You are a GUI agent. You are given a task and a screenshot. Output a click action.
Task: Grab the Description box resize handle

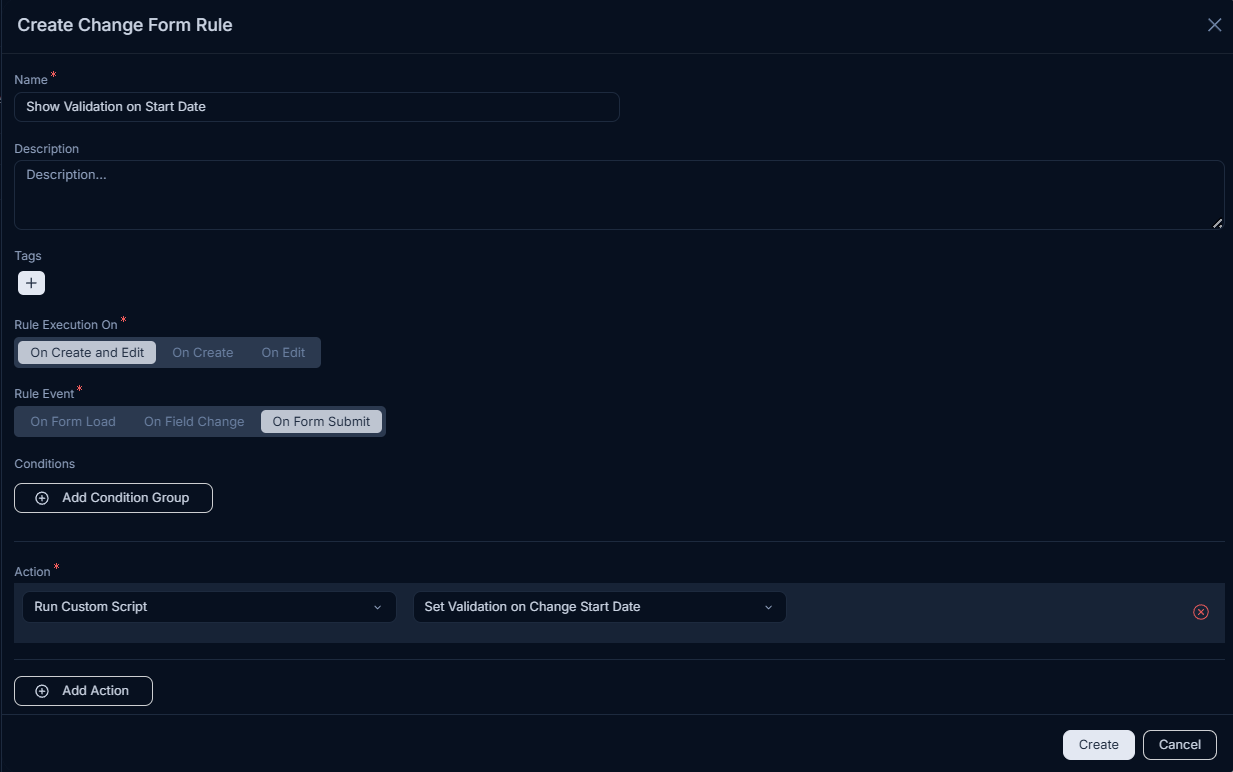1217,223
